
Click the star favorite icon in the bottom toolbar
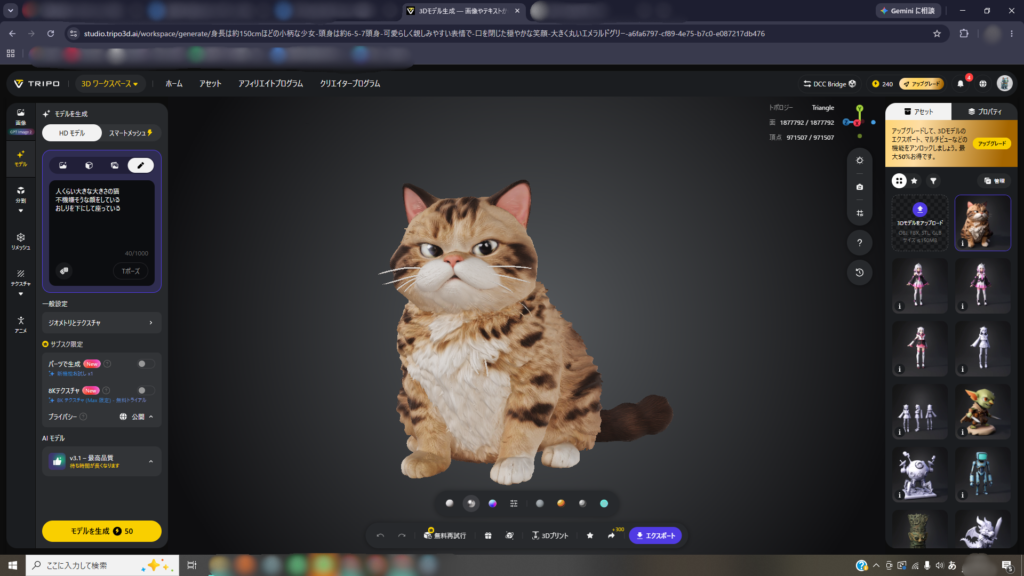point(590,536)
